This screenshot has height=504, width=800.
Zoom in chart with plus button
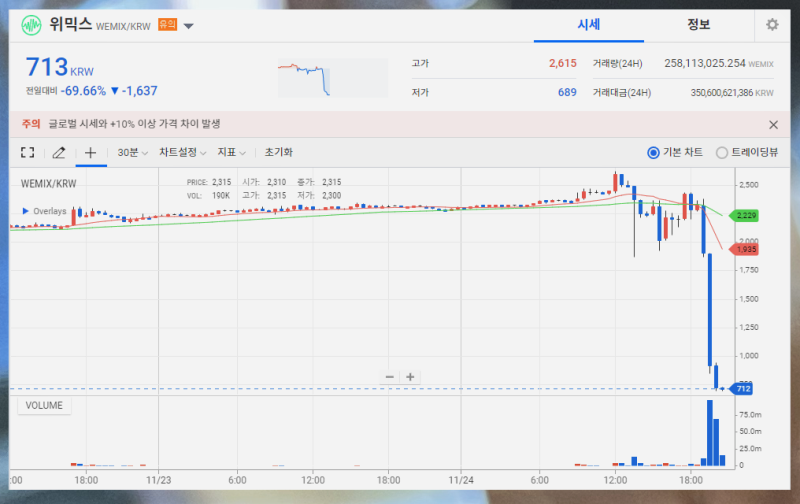(x=410, y=377)
